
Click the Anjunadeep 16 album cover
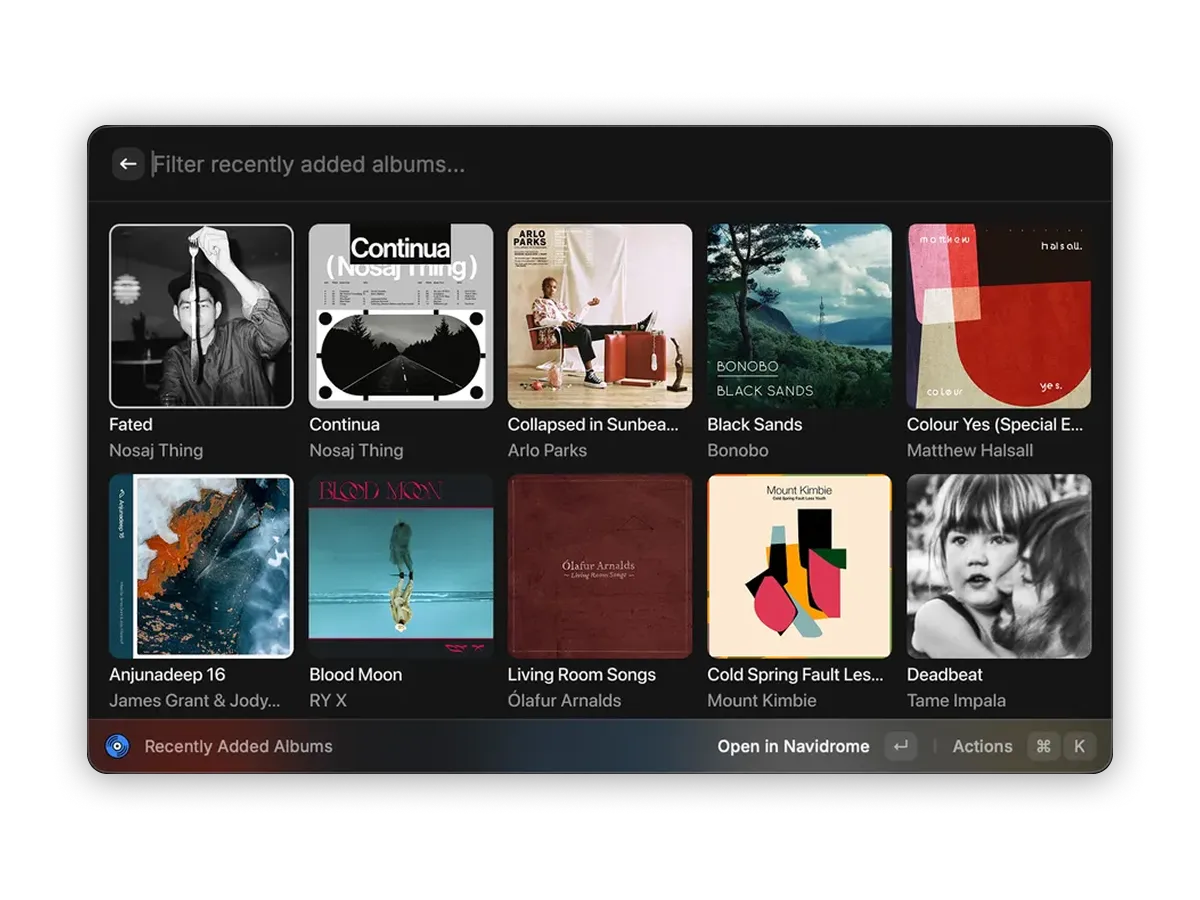[200, 565]
